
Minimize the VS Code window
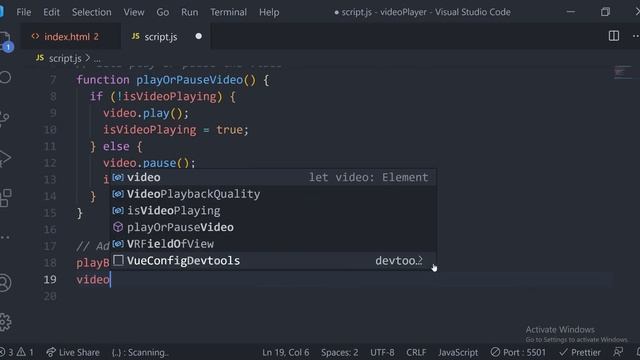(571, 12)
